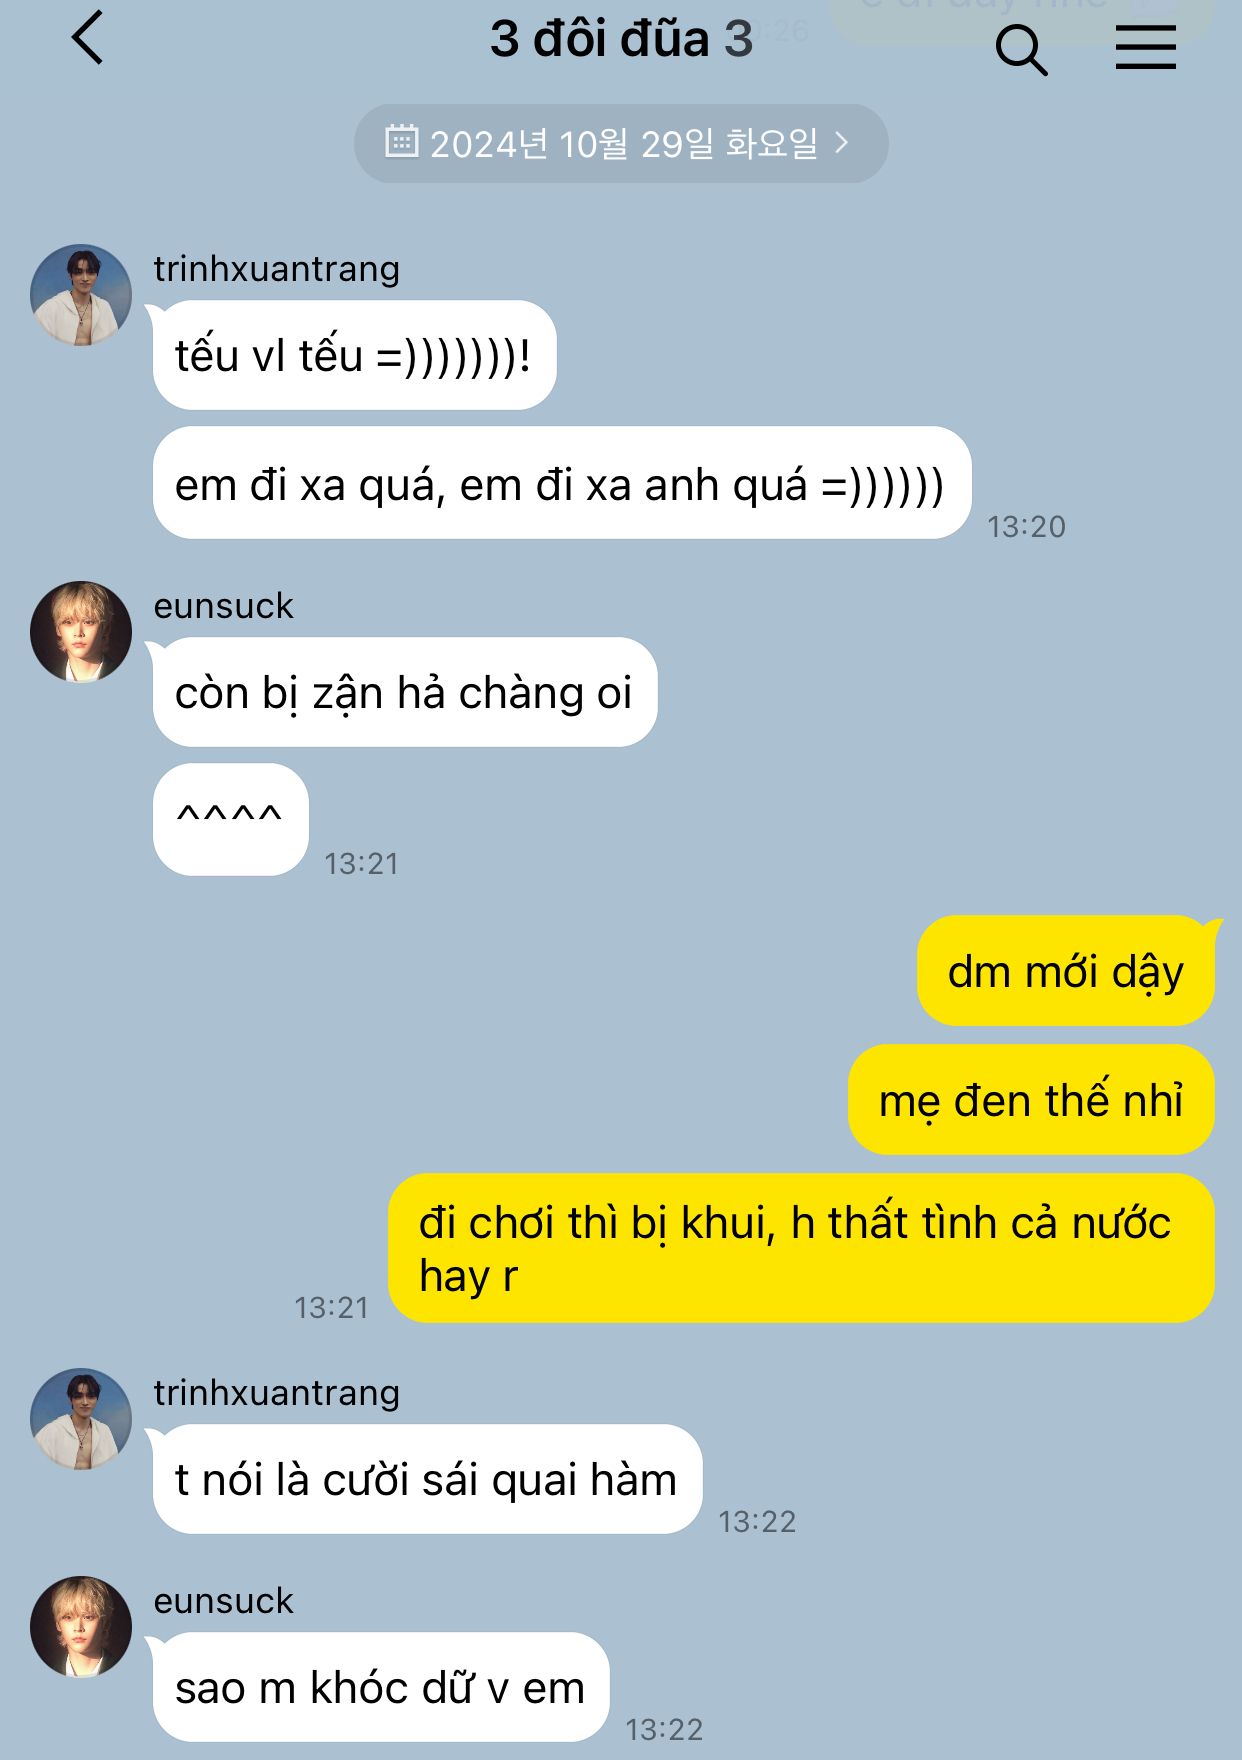
Task: Select message 'em đi xa quá, em đi xa anh quá'
Action: coord(562,483)
